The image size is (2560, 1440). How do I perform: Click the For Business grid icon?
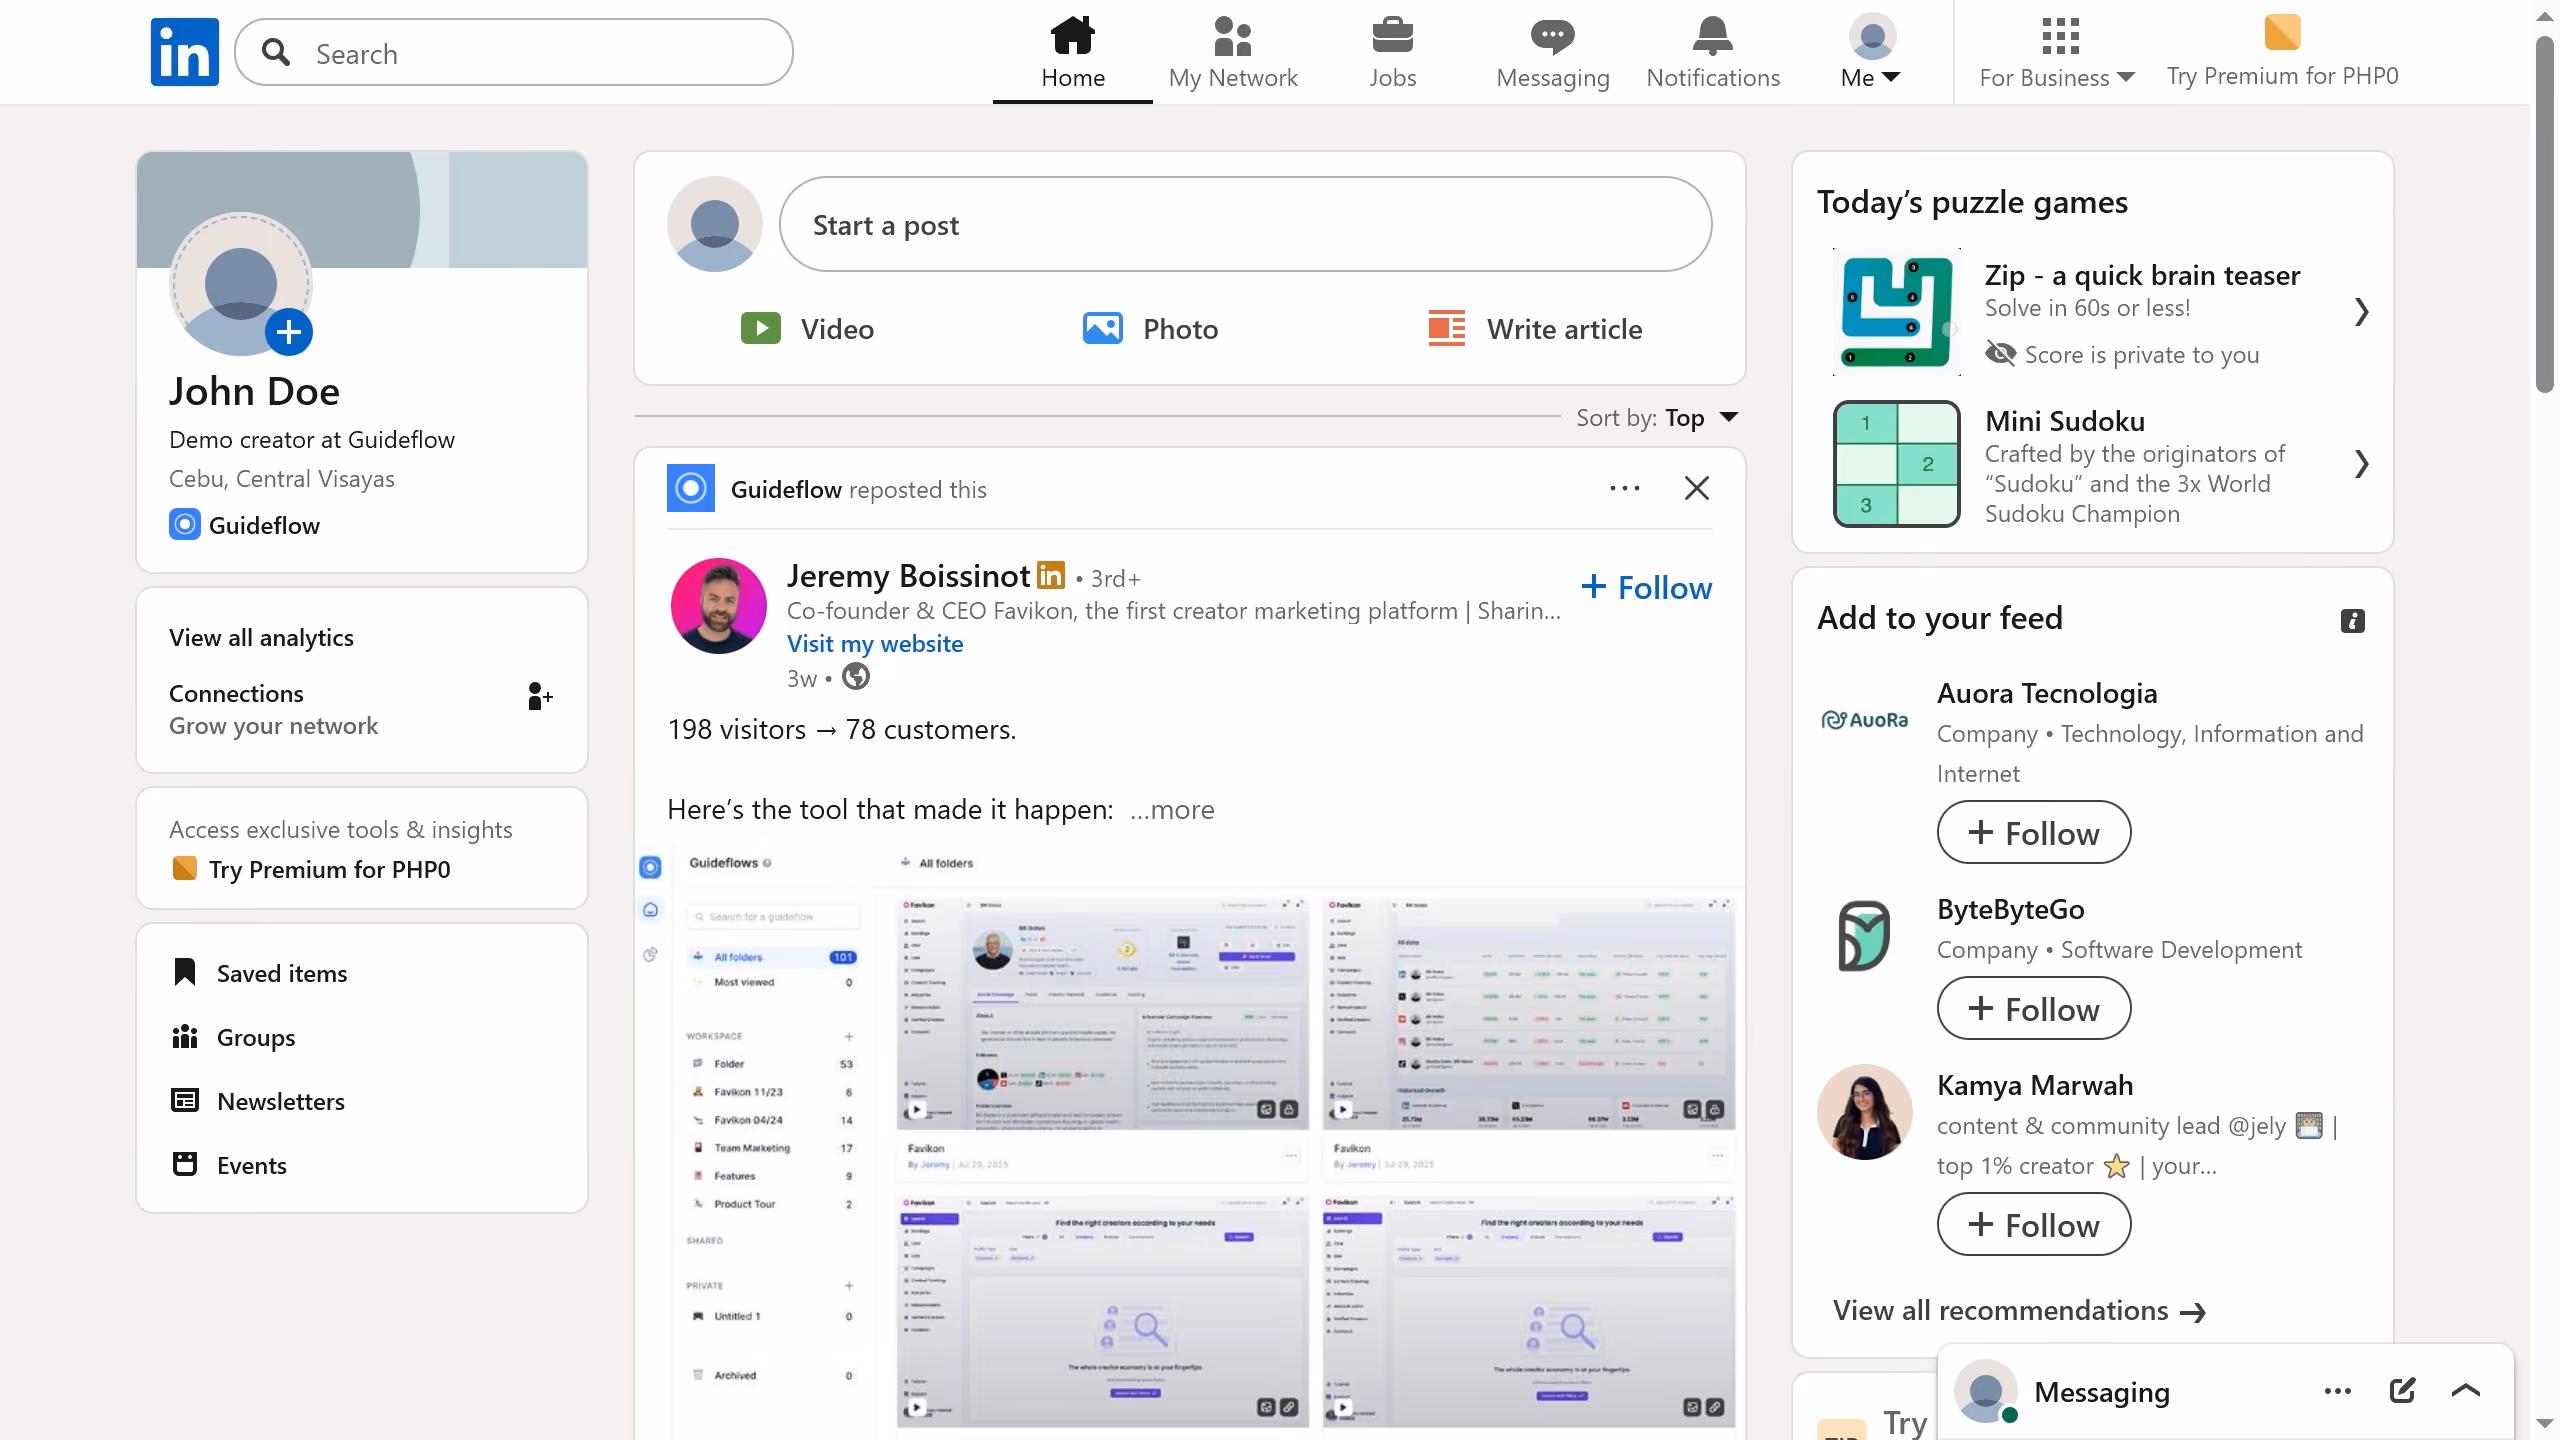coord(2060,36)
